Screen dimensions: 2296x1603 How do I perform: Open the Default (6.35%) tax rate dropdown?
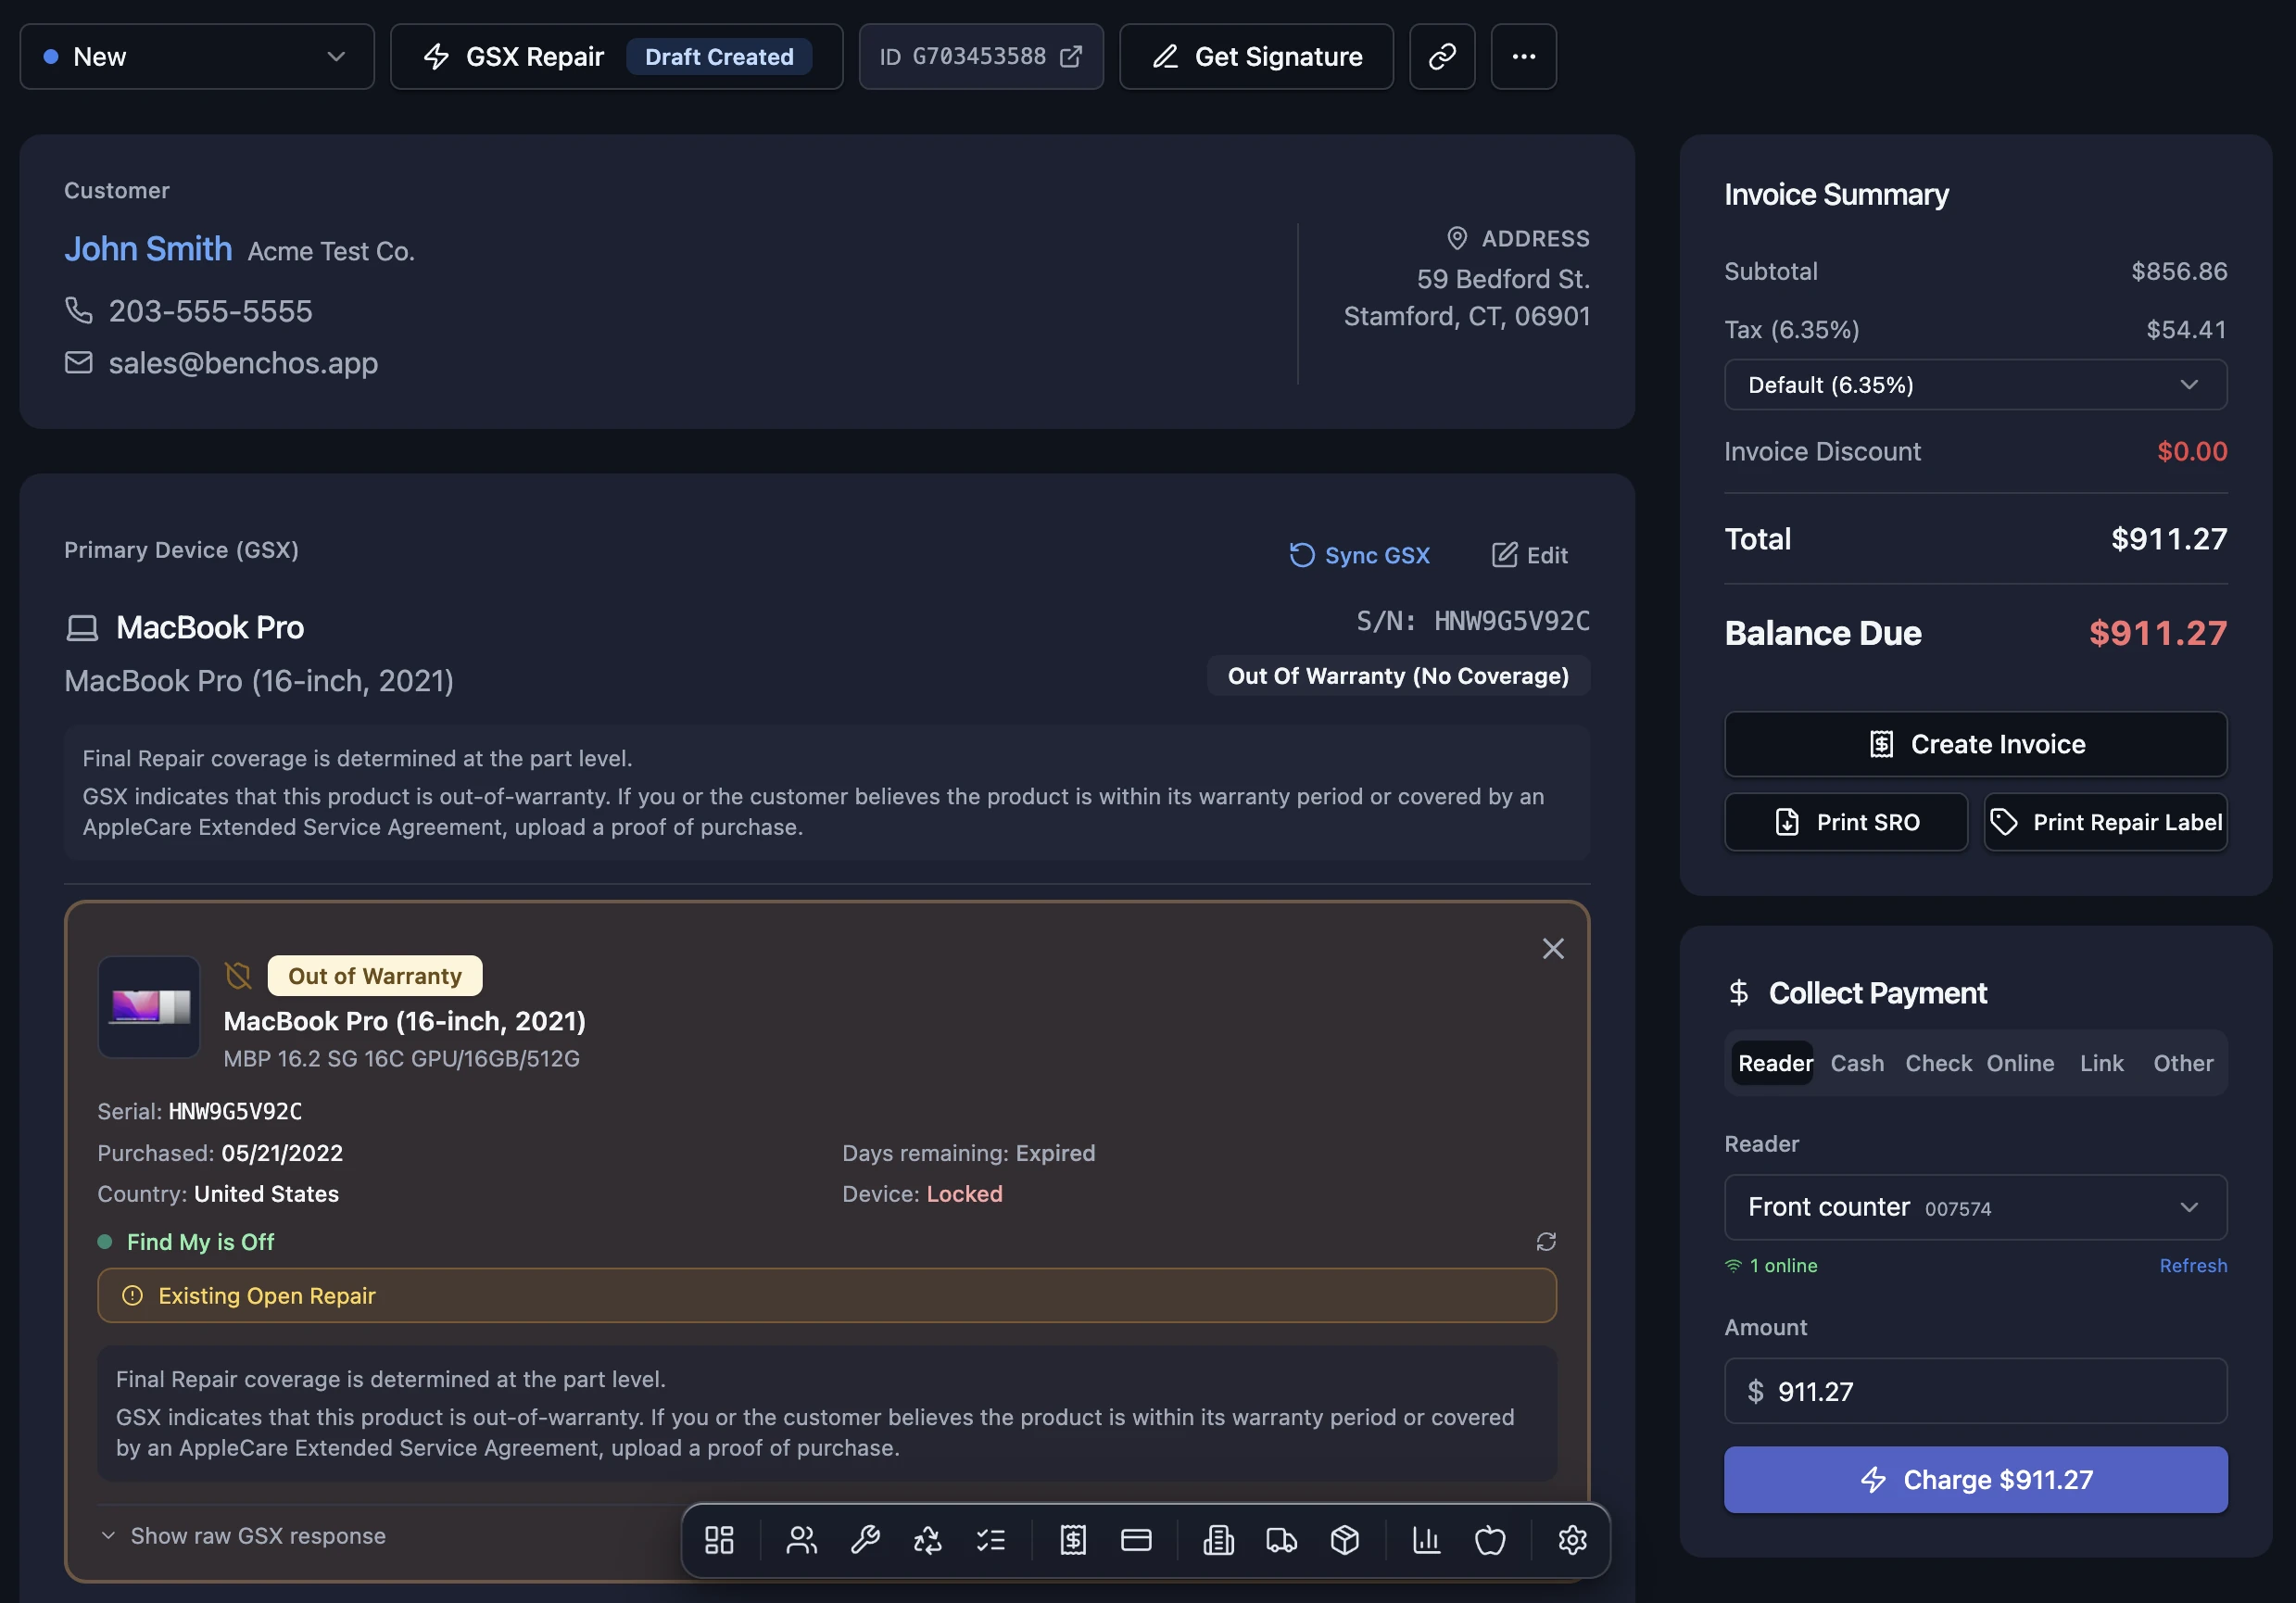tap(1975, 385)
